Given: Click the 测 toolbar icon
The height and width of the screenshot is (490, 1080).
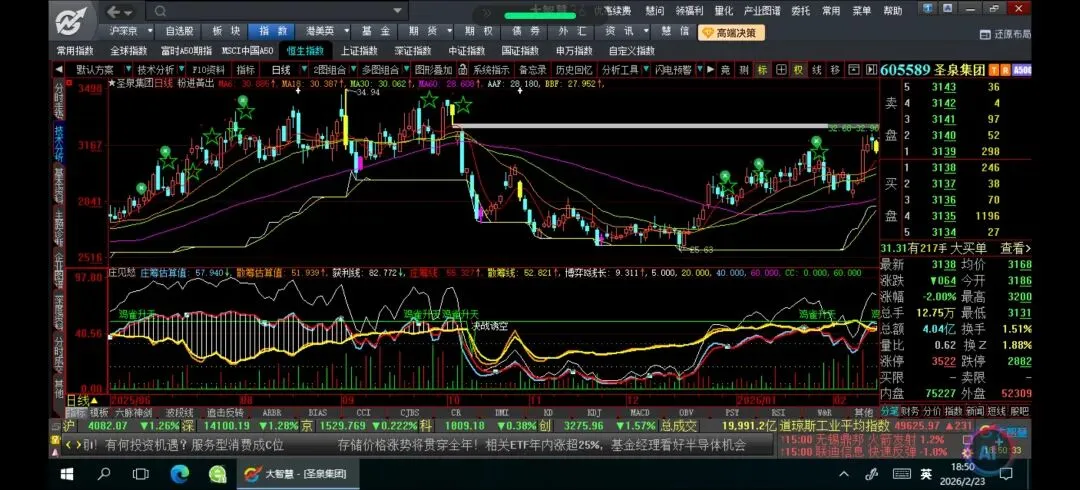Looking at the screenshot, I should 744,70.
